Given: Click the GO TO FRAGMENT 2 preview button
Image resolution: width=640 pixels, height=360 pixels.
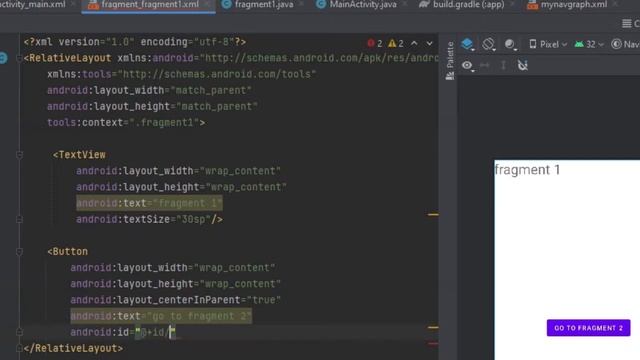Looking at the screenshot, I should click(x=588, y=328).
